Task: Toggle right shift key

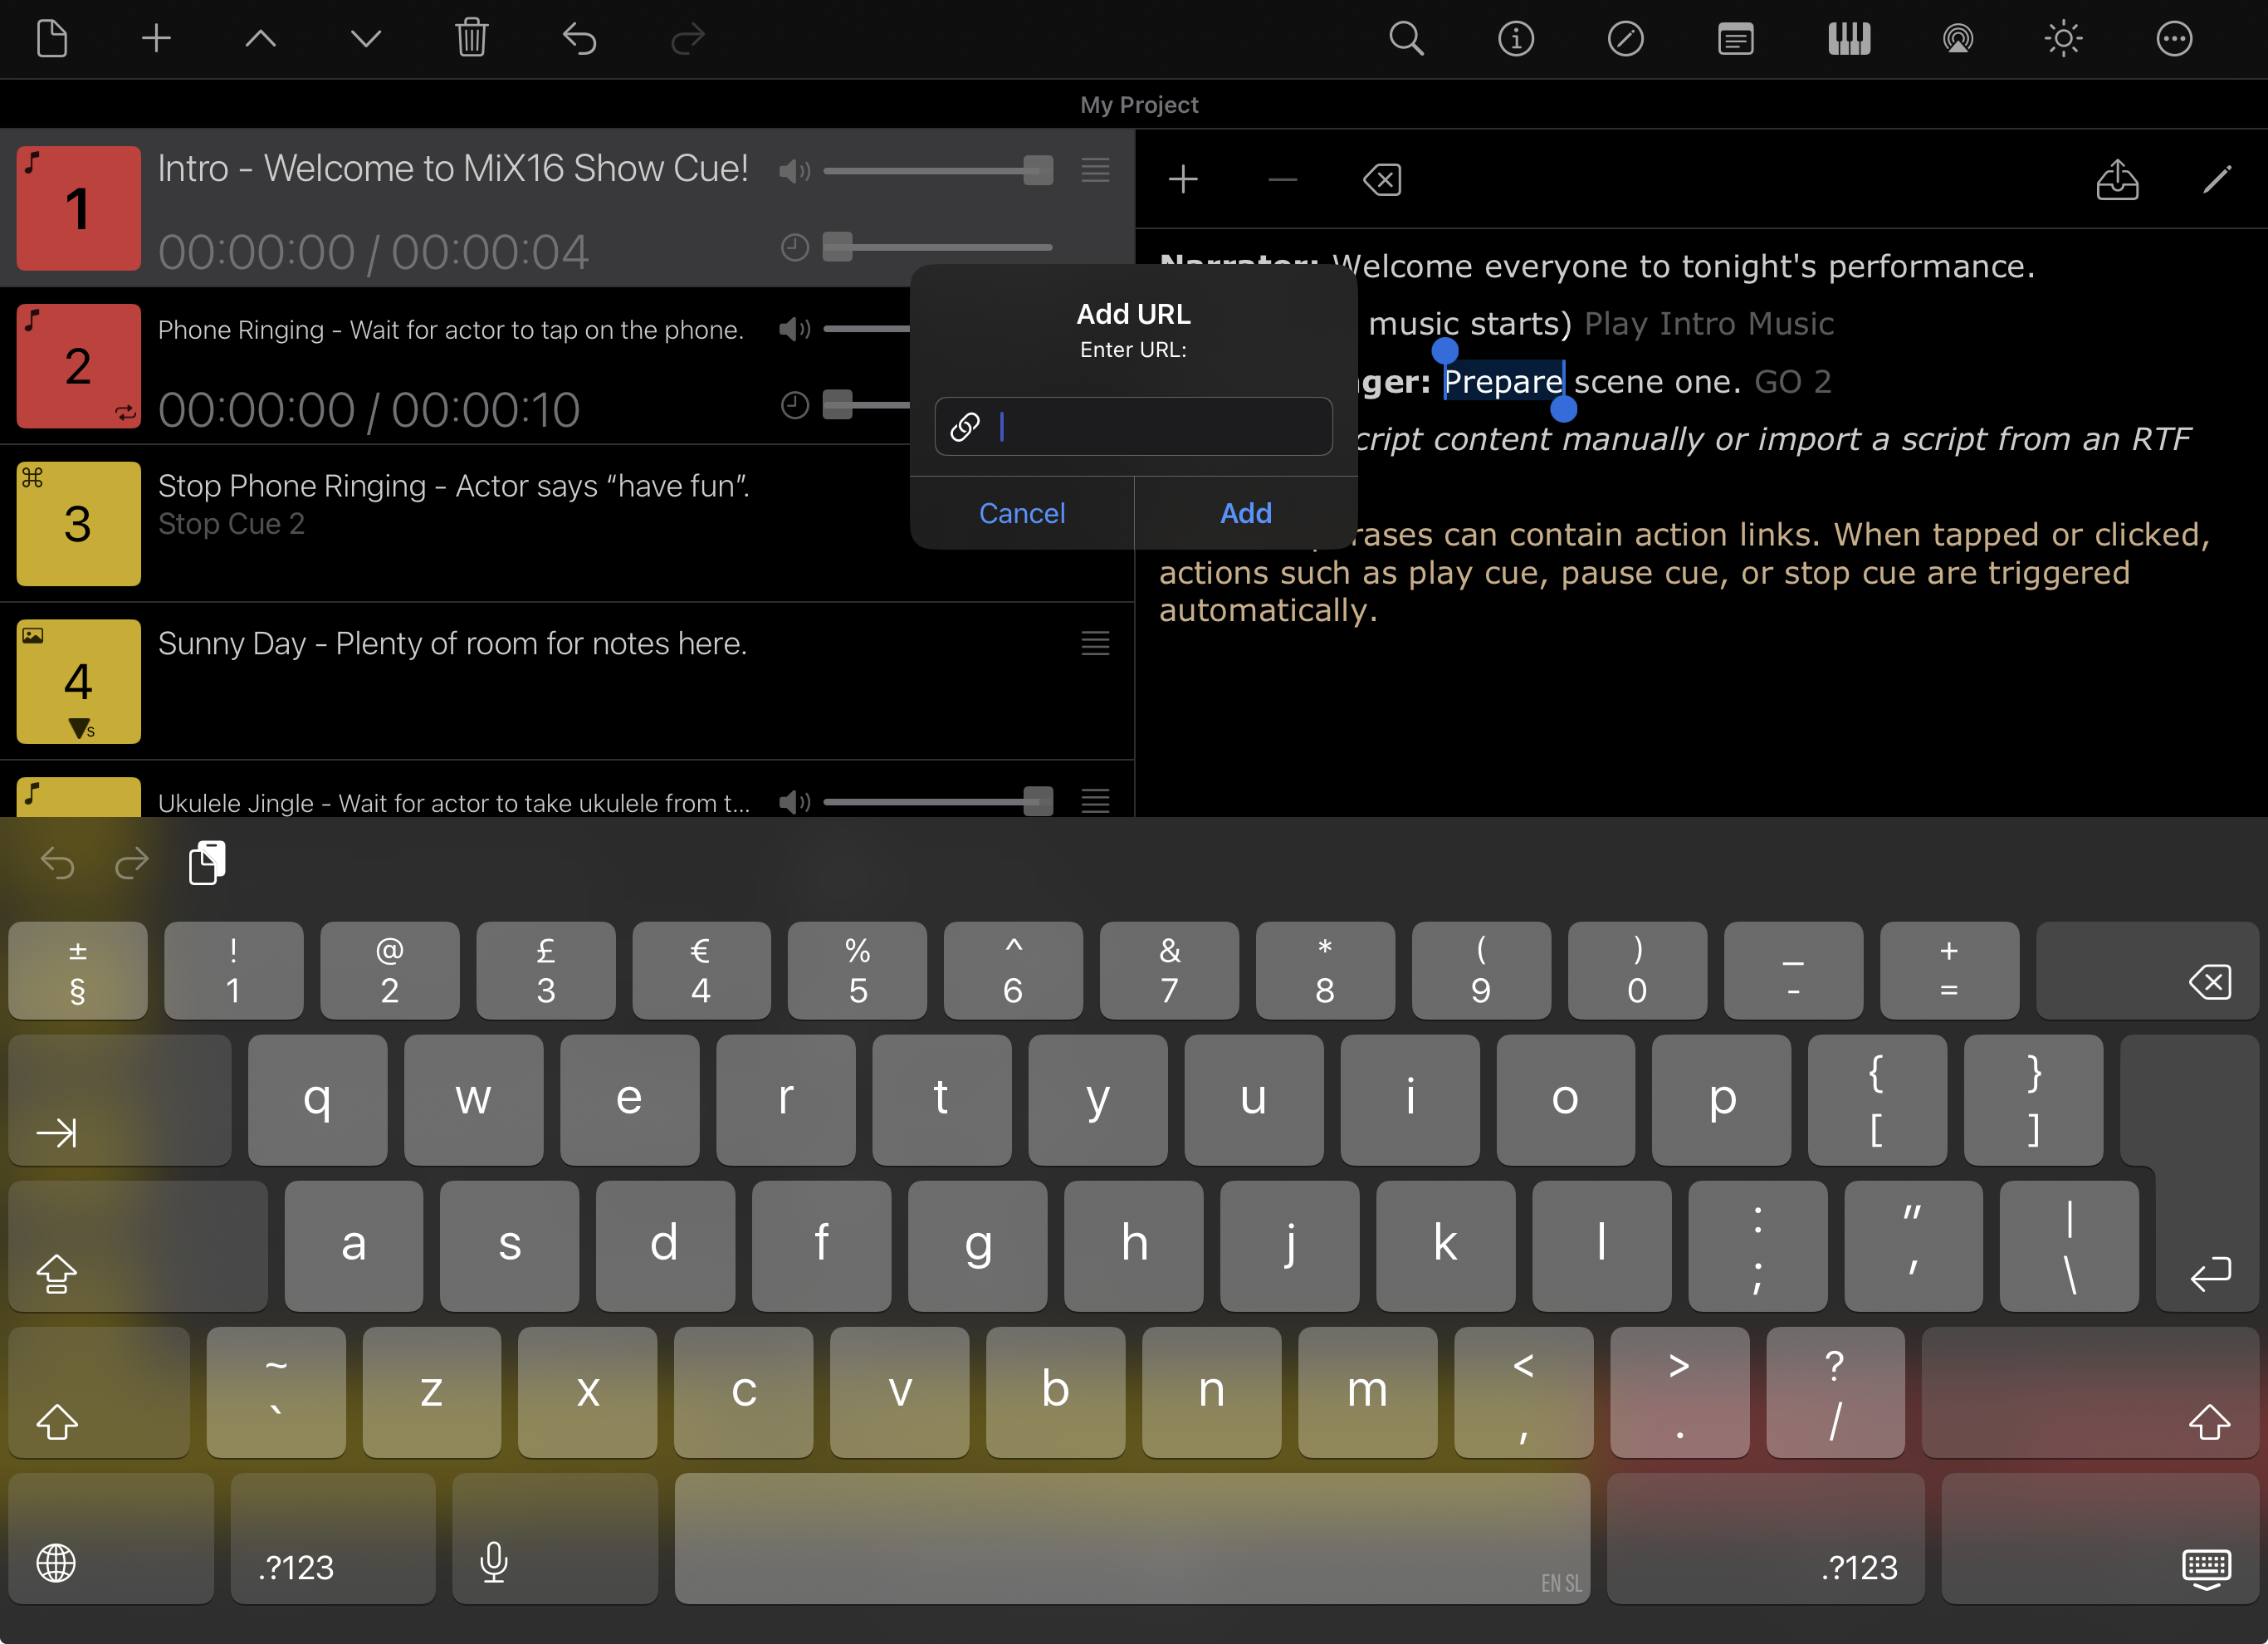Action: coord(2090,1392)
